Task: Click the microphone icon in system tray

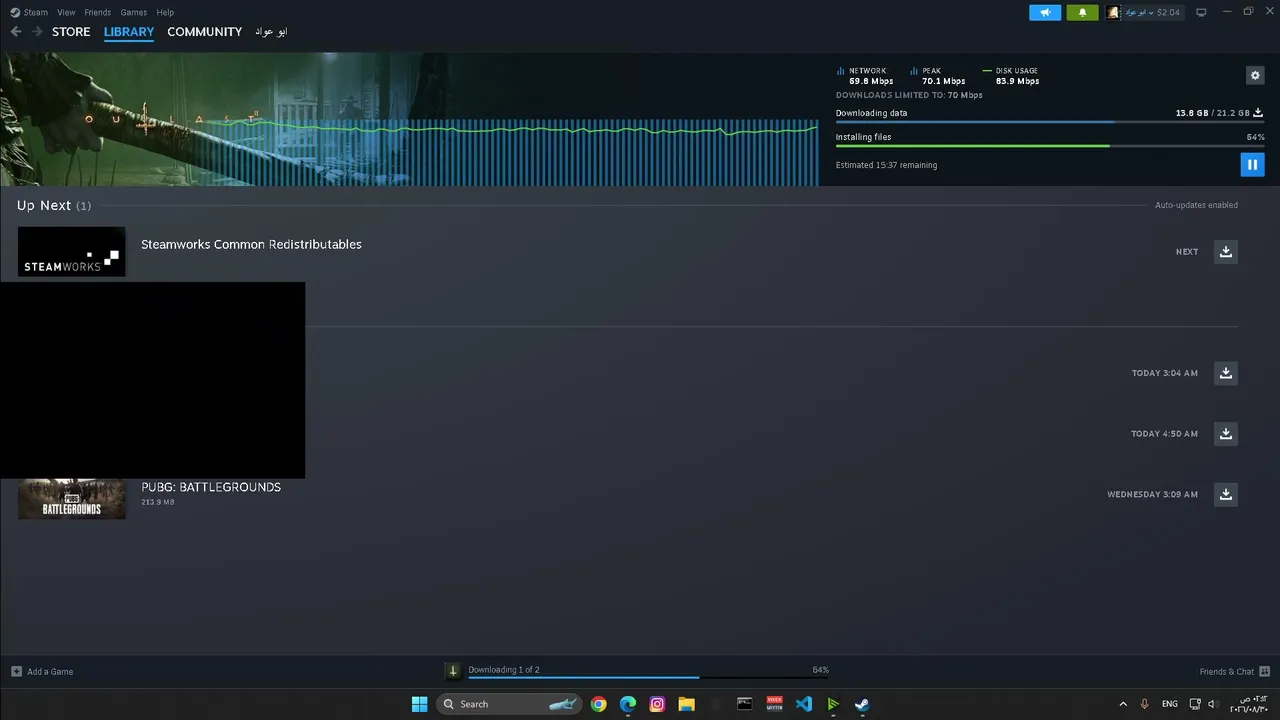Action: 1144,704
